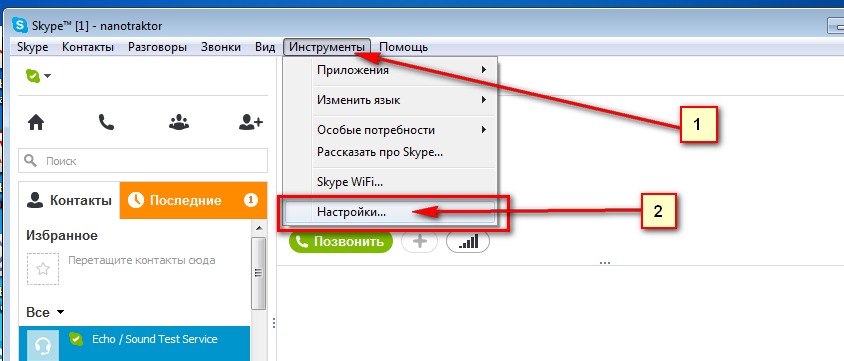Click the plus button next to Позвонить

point(420,242)
